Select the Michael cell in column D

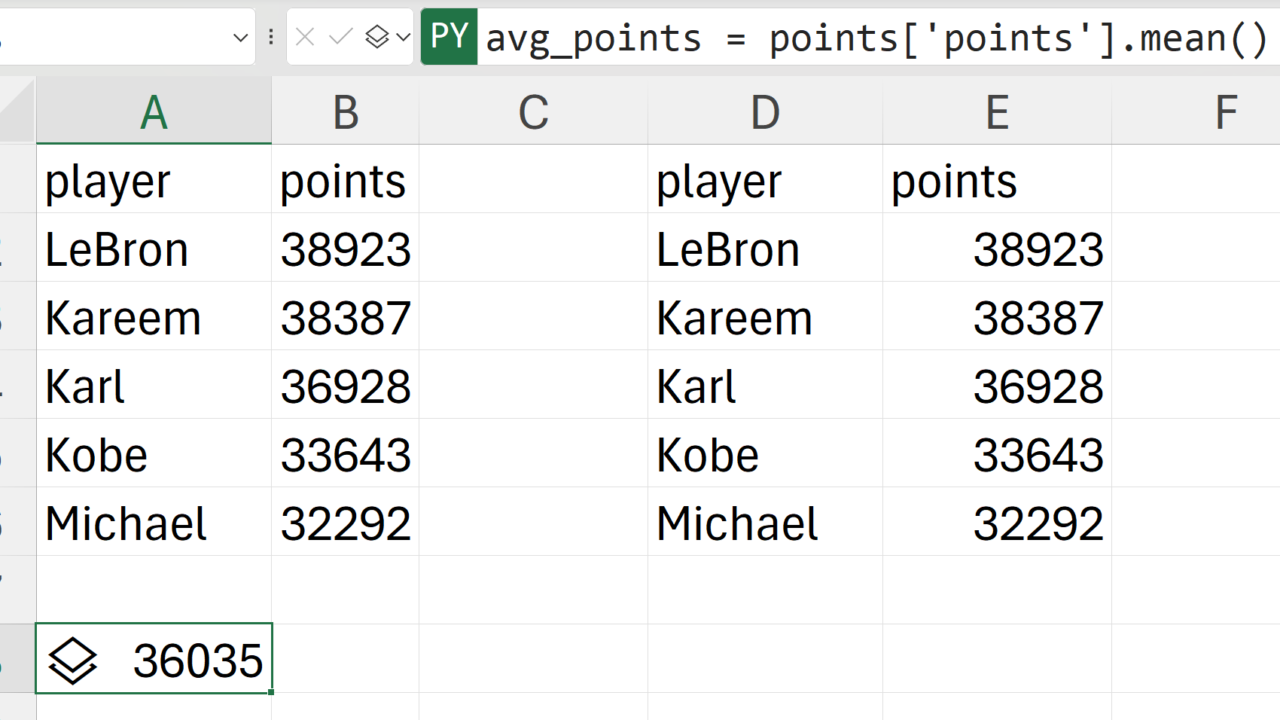coord(765,524)
